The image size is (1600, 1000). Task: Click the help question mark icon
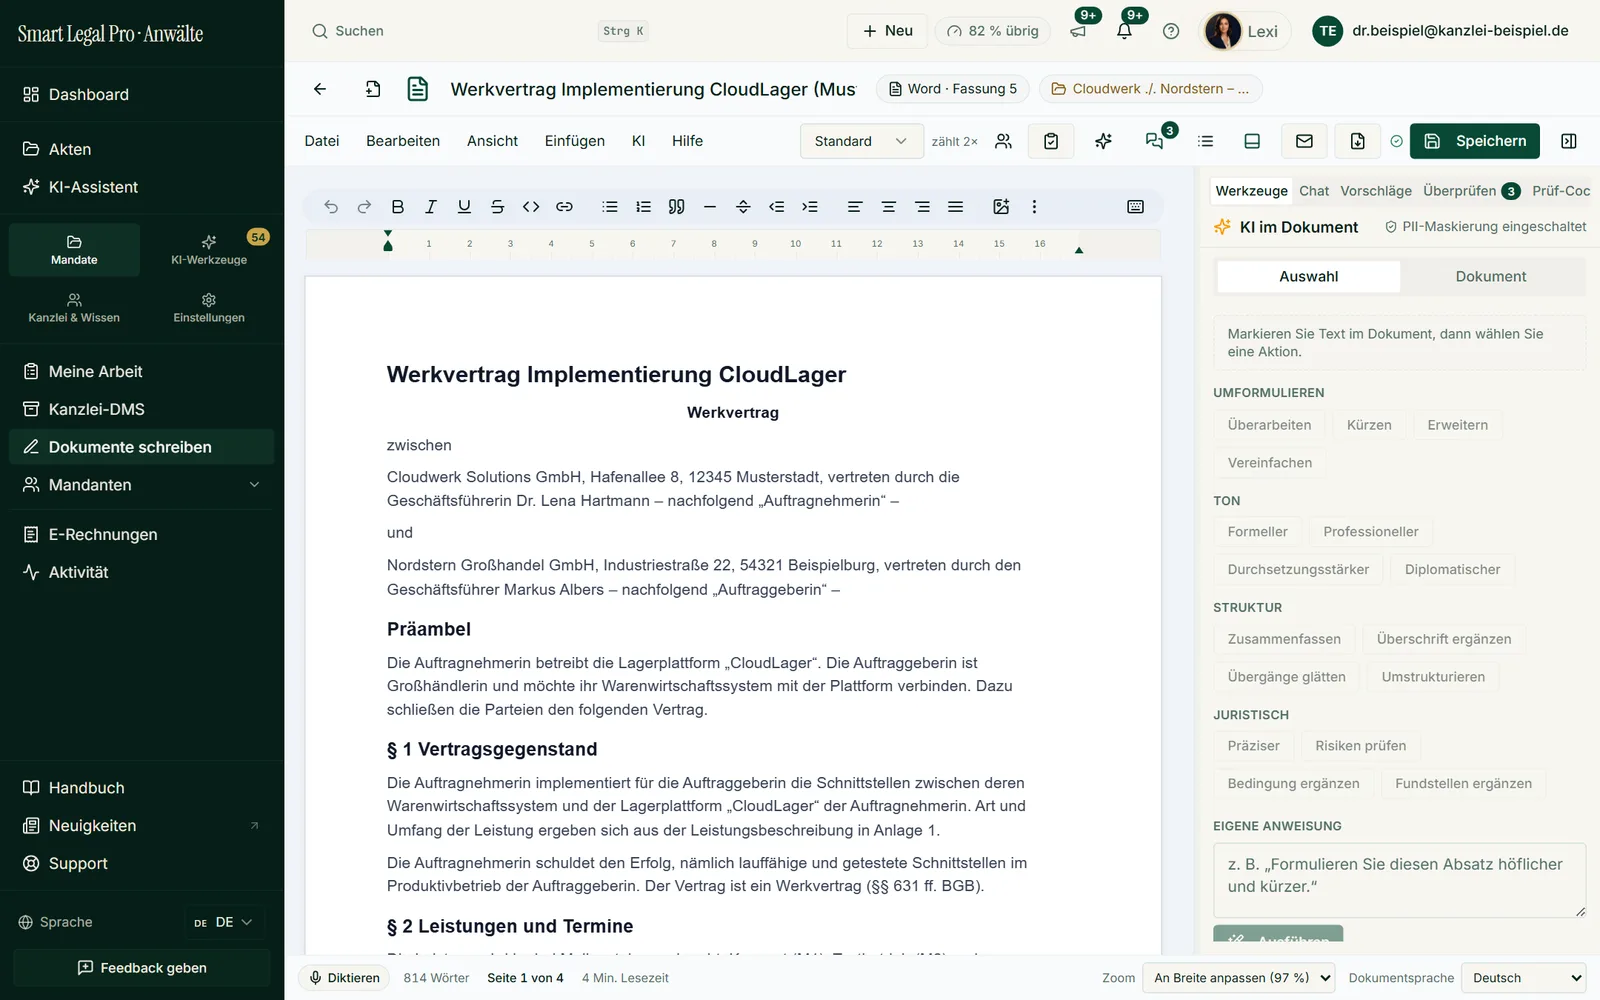click(1171, 31)
